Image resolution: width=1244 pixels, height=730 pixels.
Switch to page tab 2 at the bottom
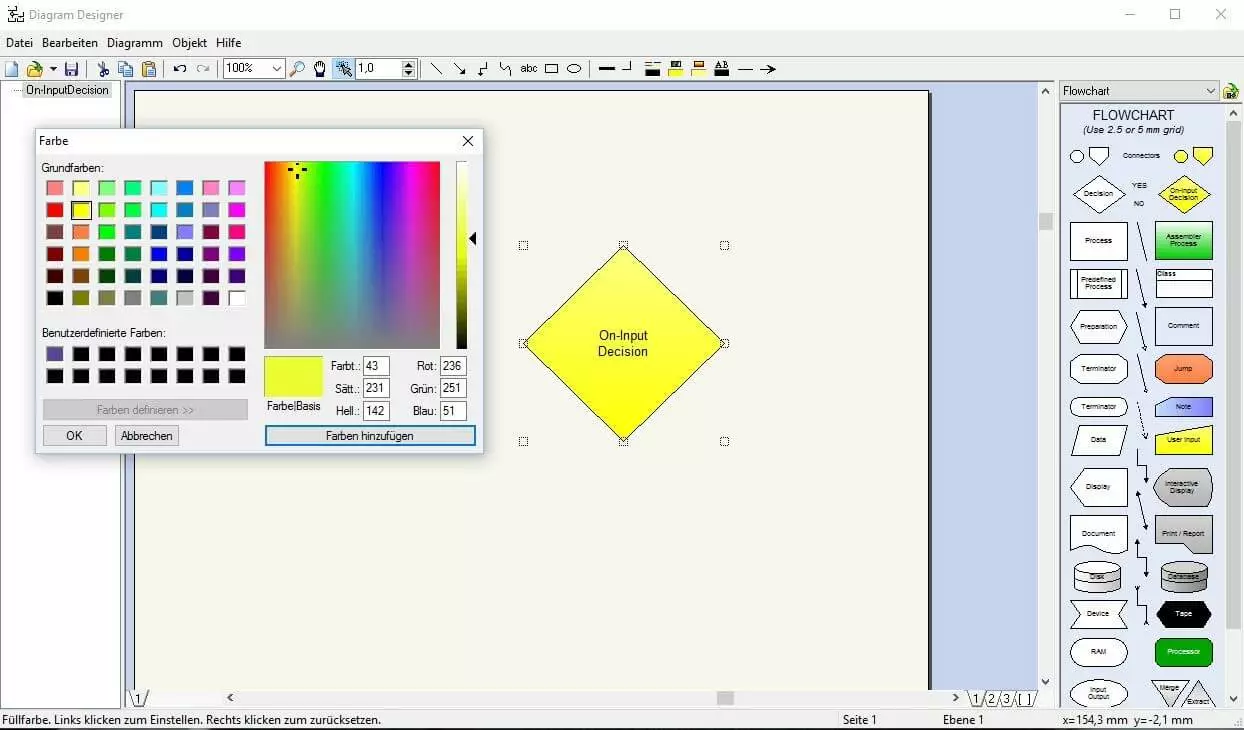pyautogui.click(x=991, y=698)
